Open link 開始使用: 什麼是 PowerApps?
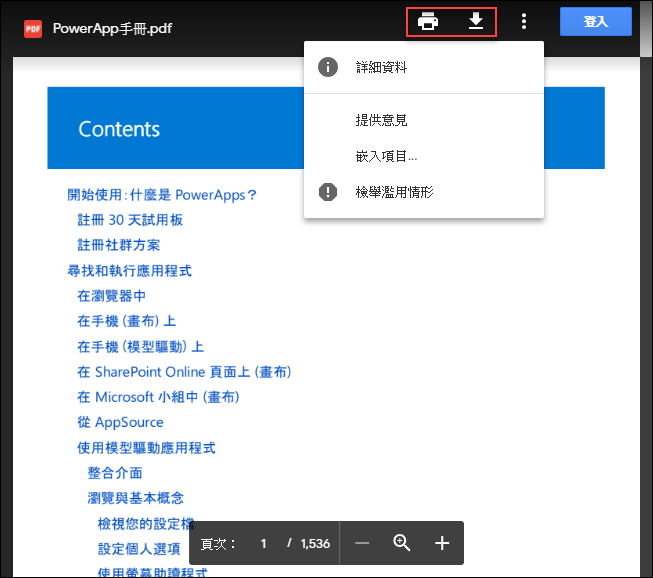The height and width of the screenshot is (578, 653). [x=162, y=195]
